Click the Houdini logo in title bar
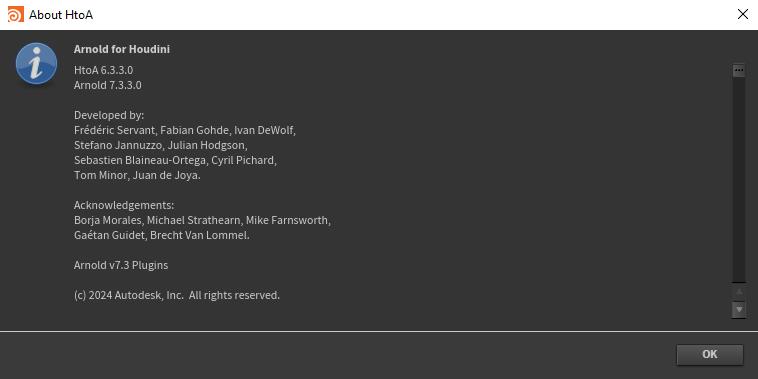The image size is (758, 379). (x=15, y=15)
